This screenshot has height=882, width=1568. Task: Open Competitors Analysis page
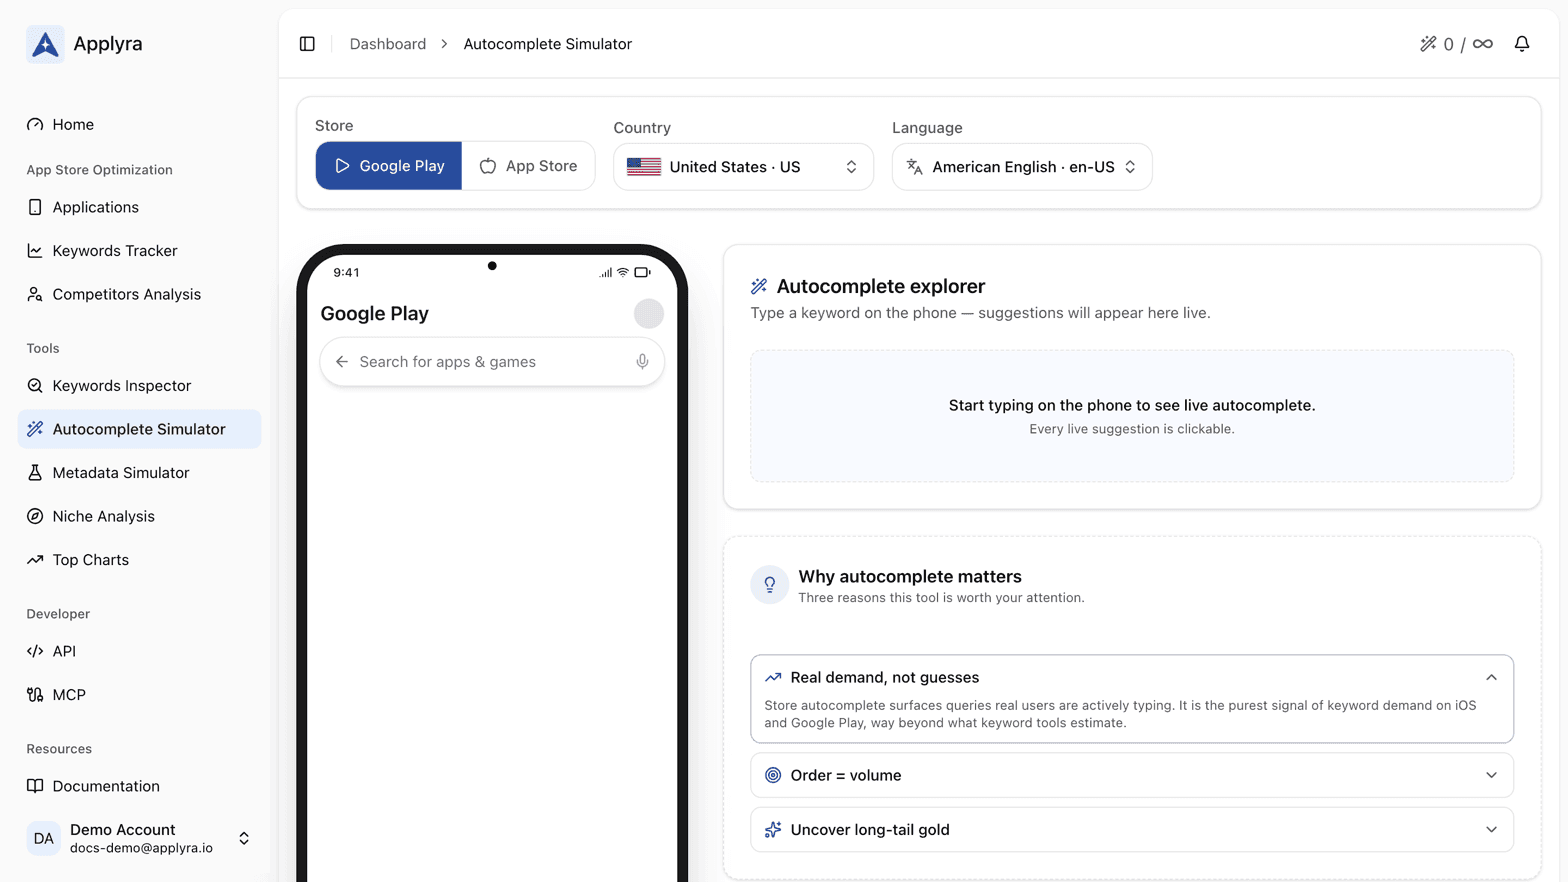click(139, 294)
